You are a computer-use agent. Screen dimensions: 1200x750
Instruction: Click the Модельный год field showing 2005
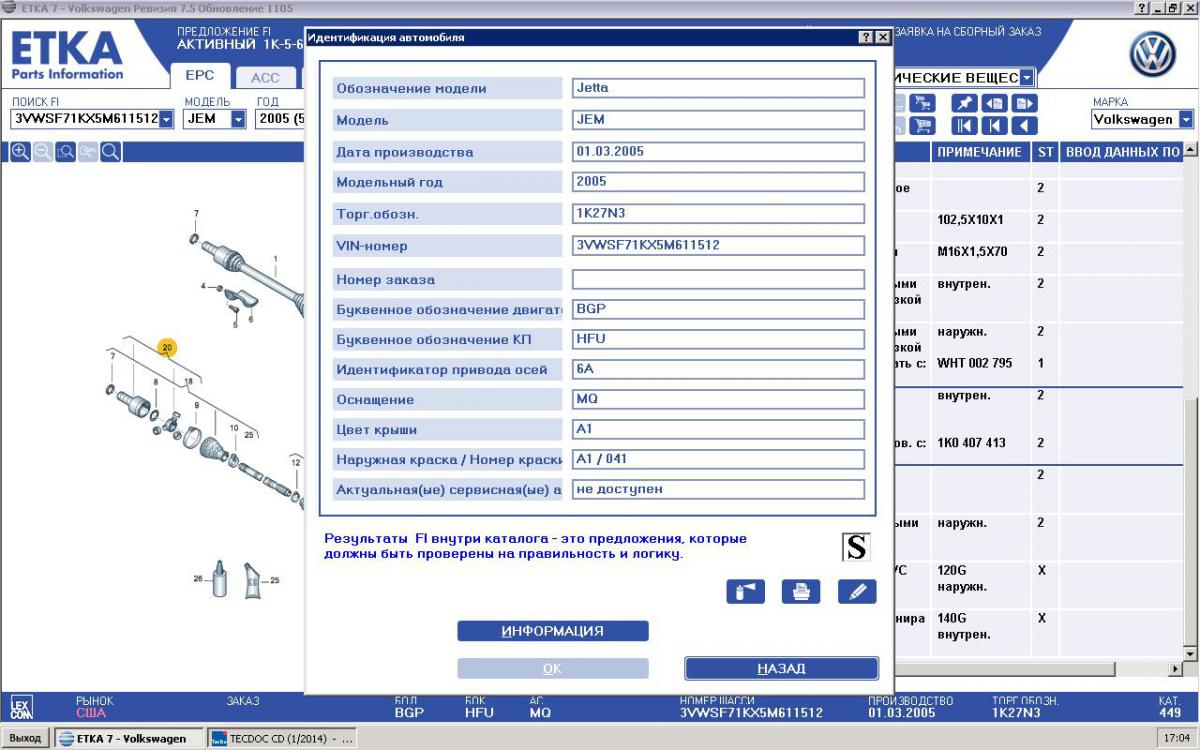718,182
